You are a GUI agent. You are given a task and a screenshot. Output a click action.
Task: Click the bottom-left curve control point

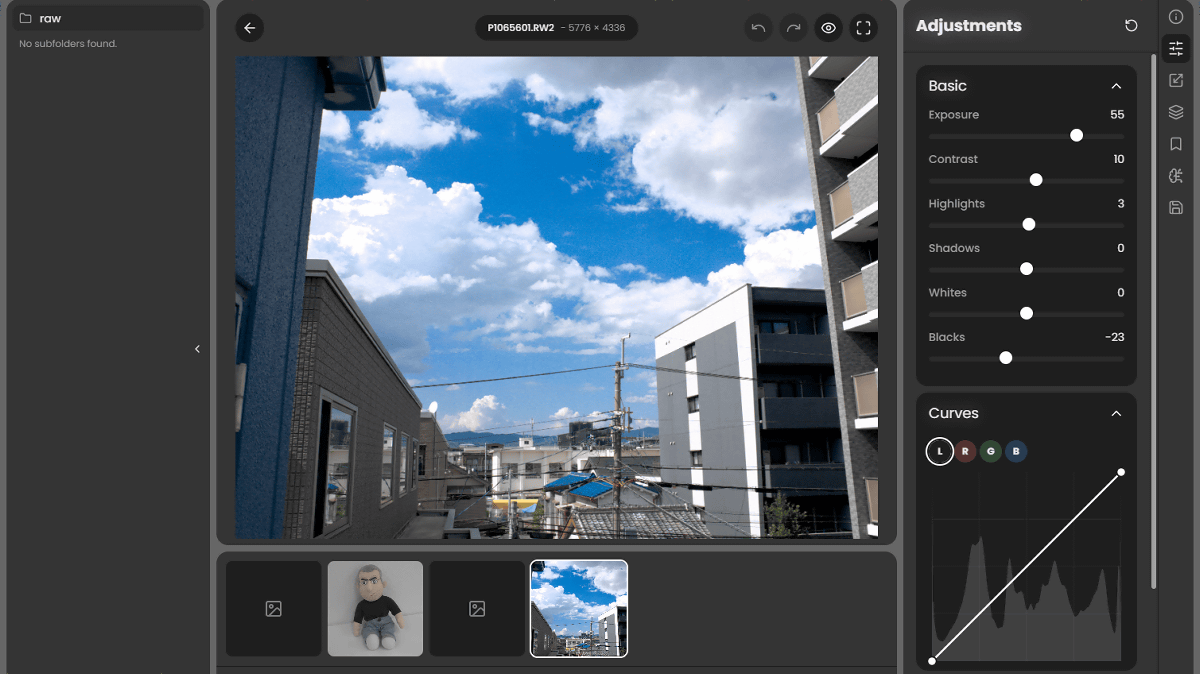click(x=932, y=661)
